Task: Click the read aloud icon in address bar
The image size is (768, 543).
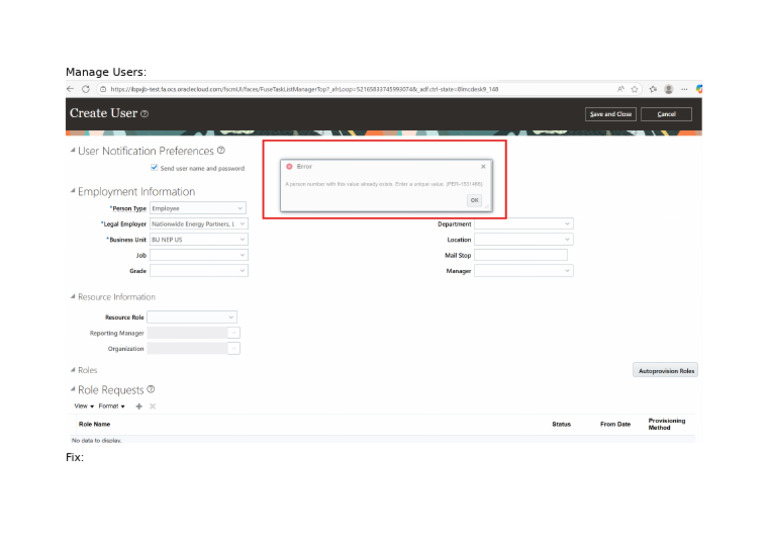Action: [x=621, y=89]
